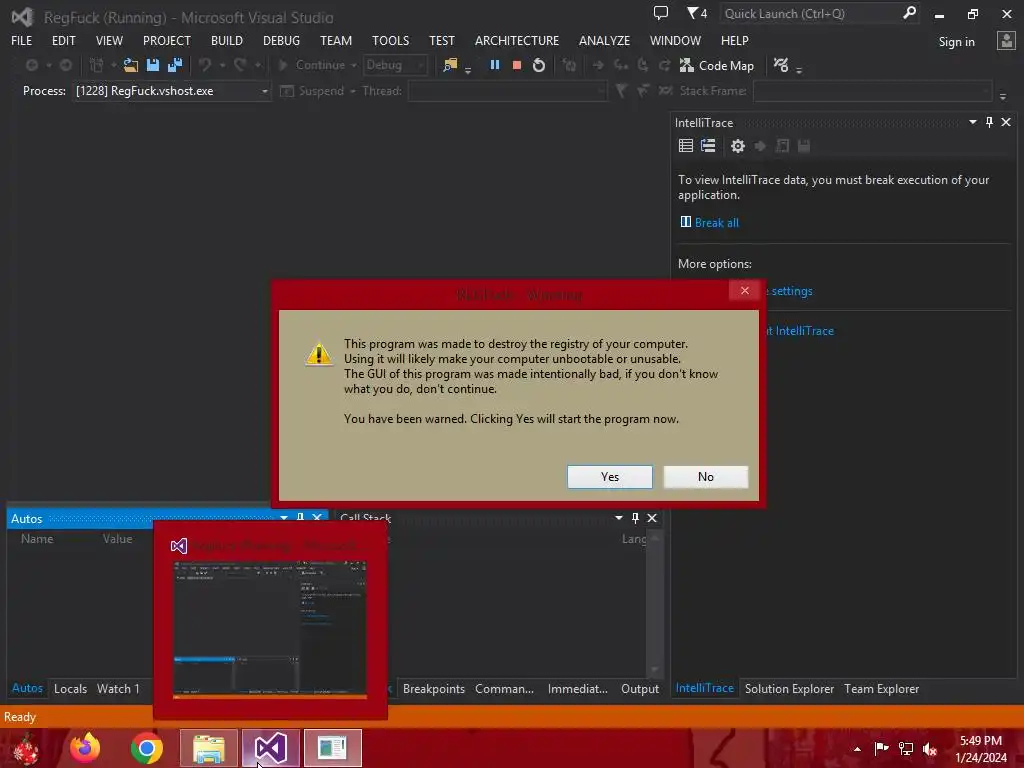Open Chrome from the taskbar
Image resolution: width=1024 pixels, height=768 pixels.
[147, 748]
